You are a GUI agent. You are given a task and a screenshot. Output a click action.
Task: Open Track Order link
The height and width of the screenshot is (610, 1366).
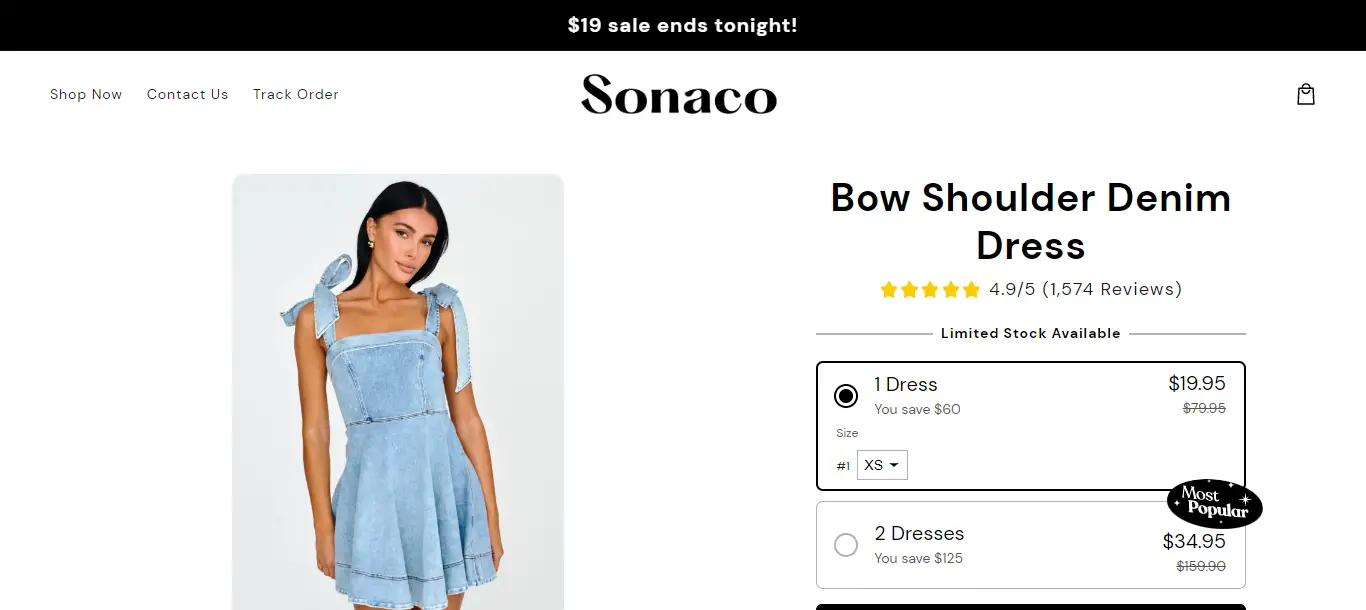tap(296, 94)
